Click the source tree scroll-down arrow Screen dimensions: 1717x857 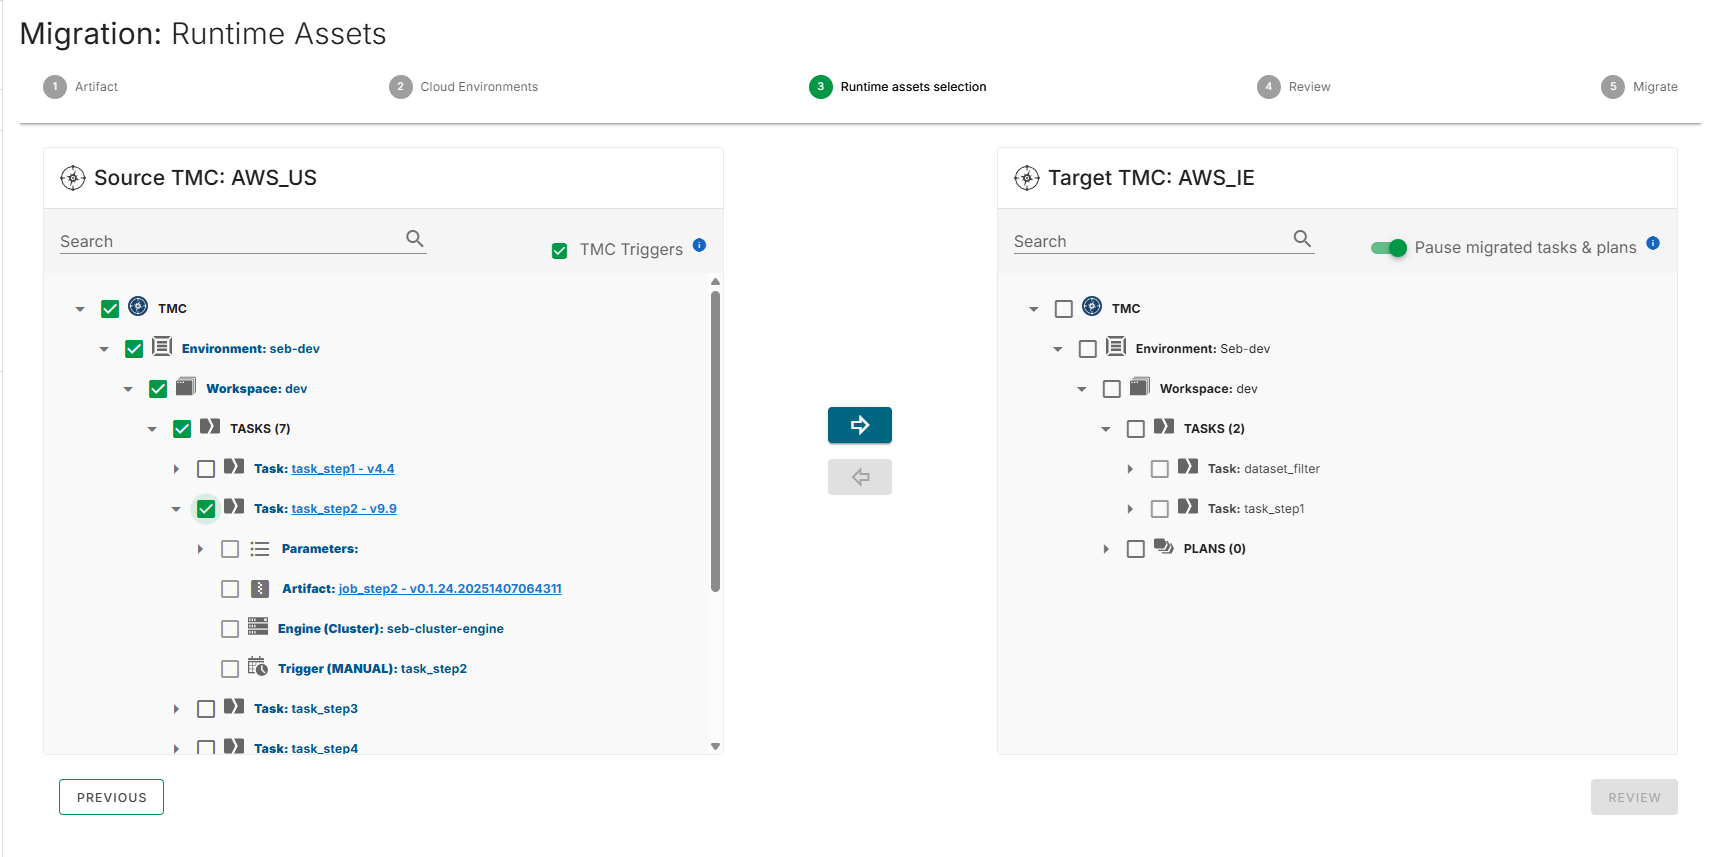(715, 746)
